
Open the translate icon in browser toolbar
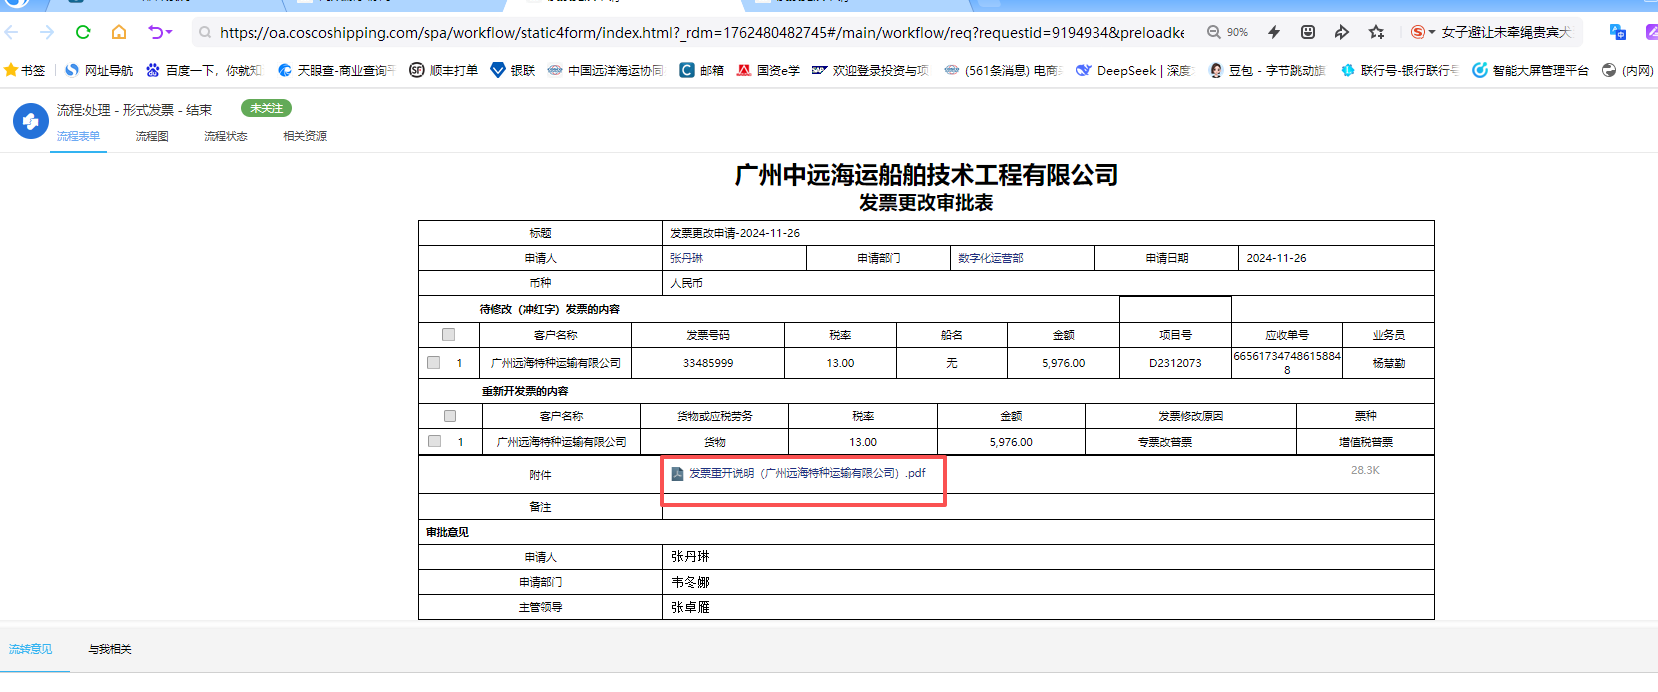pos(1617,32)
